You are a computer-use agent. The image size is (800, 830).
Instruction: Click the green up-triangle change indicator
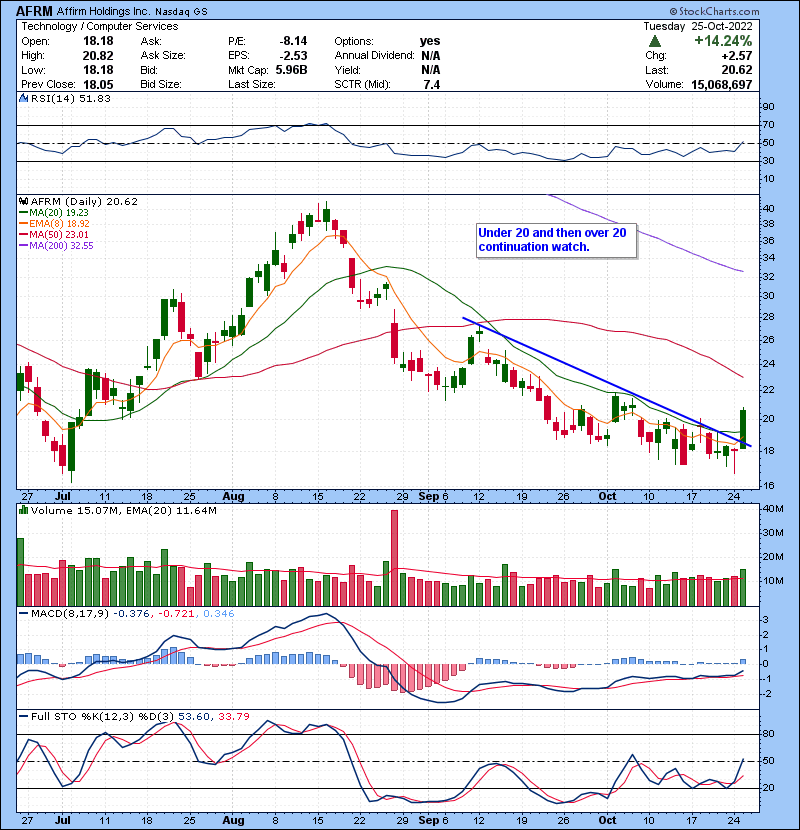tap(654, 41)
